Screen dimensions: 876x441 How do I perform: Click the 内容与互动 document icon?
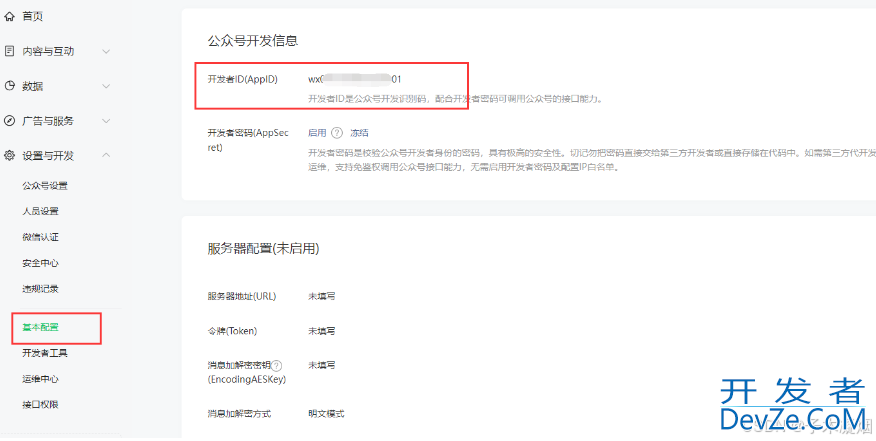point(10,51)
